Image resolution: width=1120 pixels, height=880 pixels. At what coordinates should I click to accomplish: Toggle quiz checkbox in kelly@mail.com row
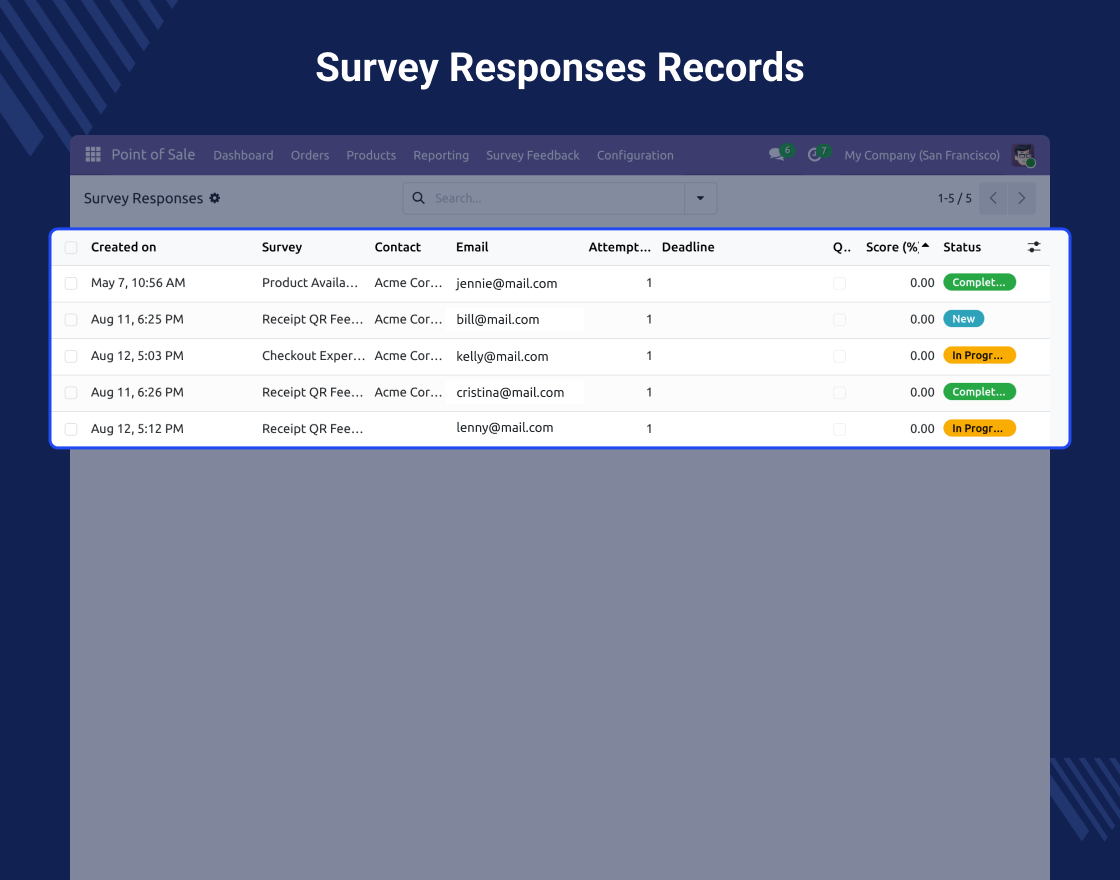point(839,356)
